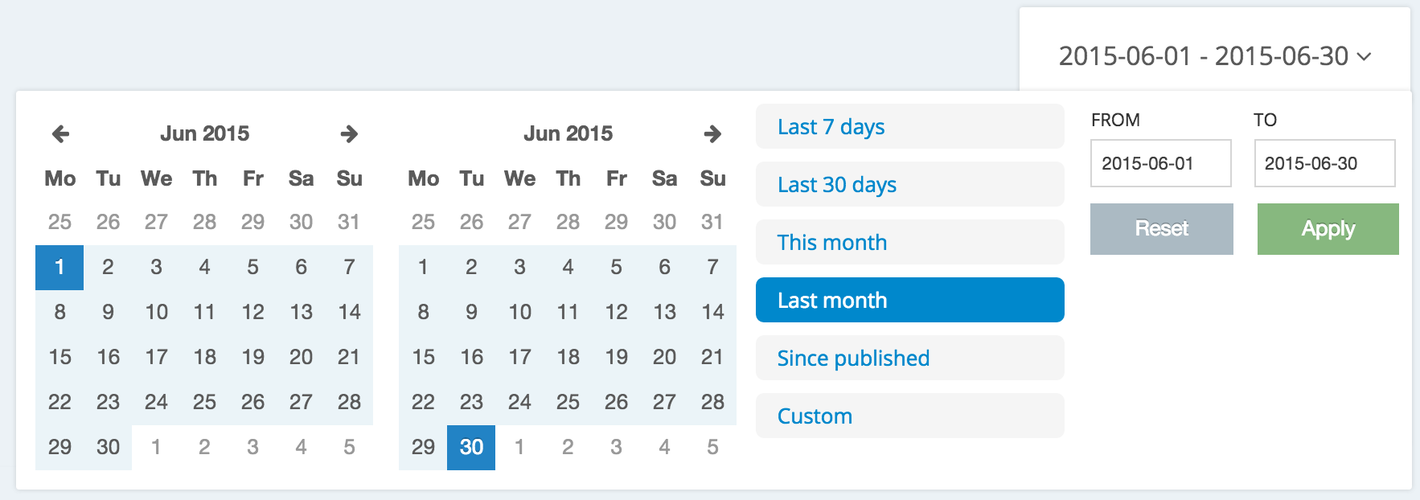Go to previous month in left calendar

click(x=60, y=133)
